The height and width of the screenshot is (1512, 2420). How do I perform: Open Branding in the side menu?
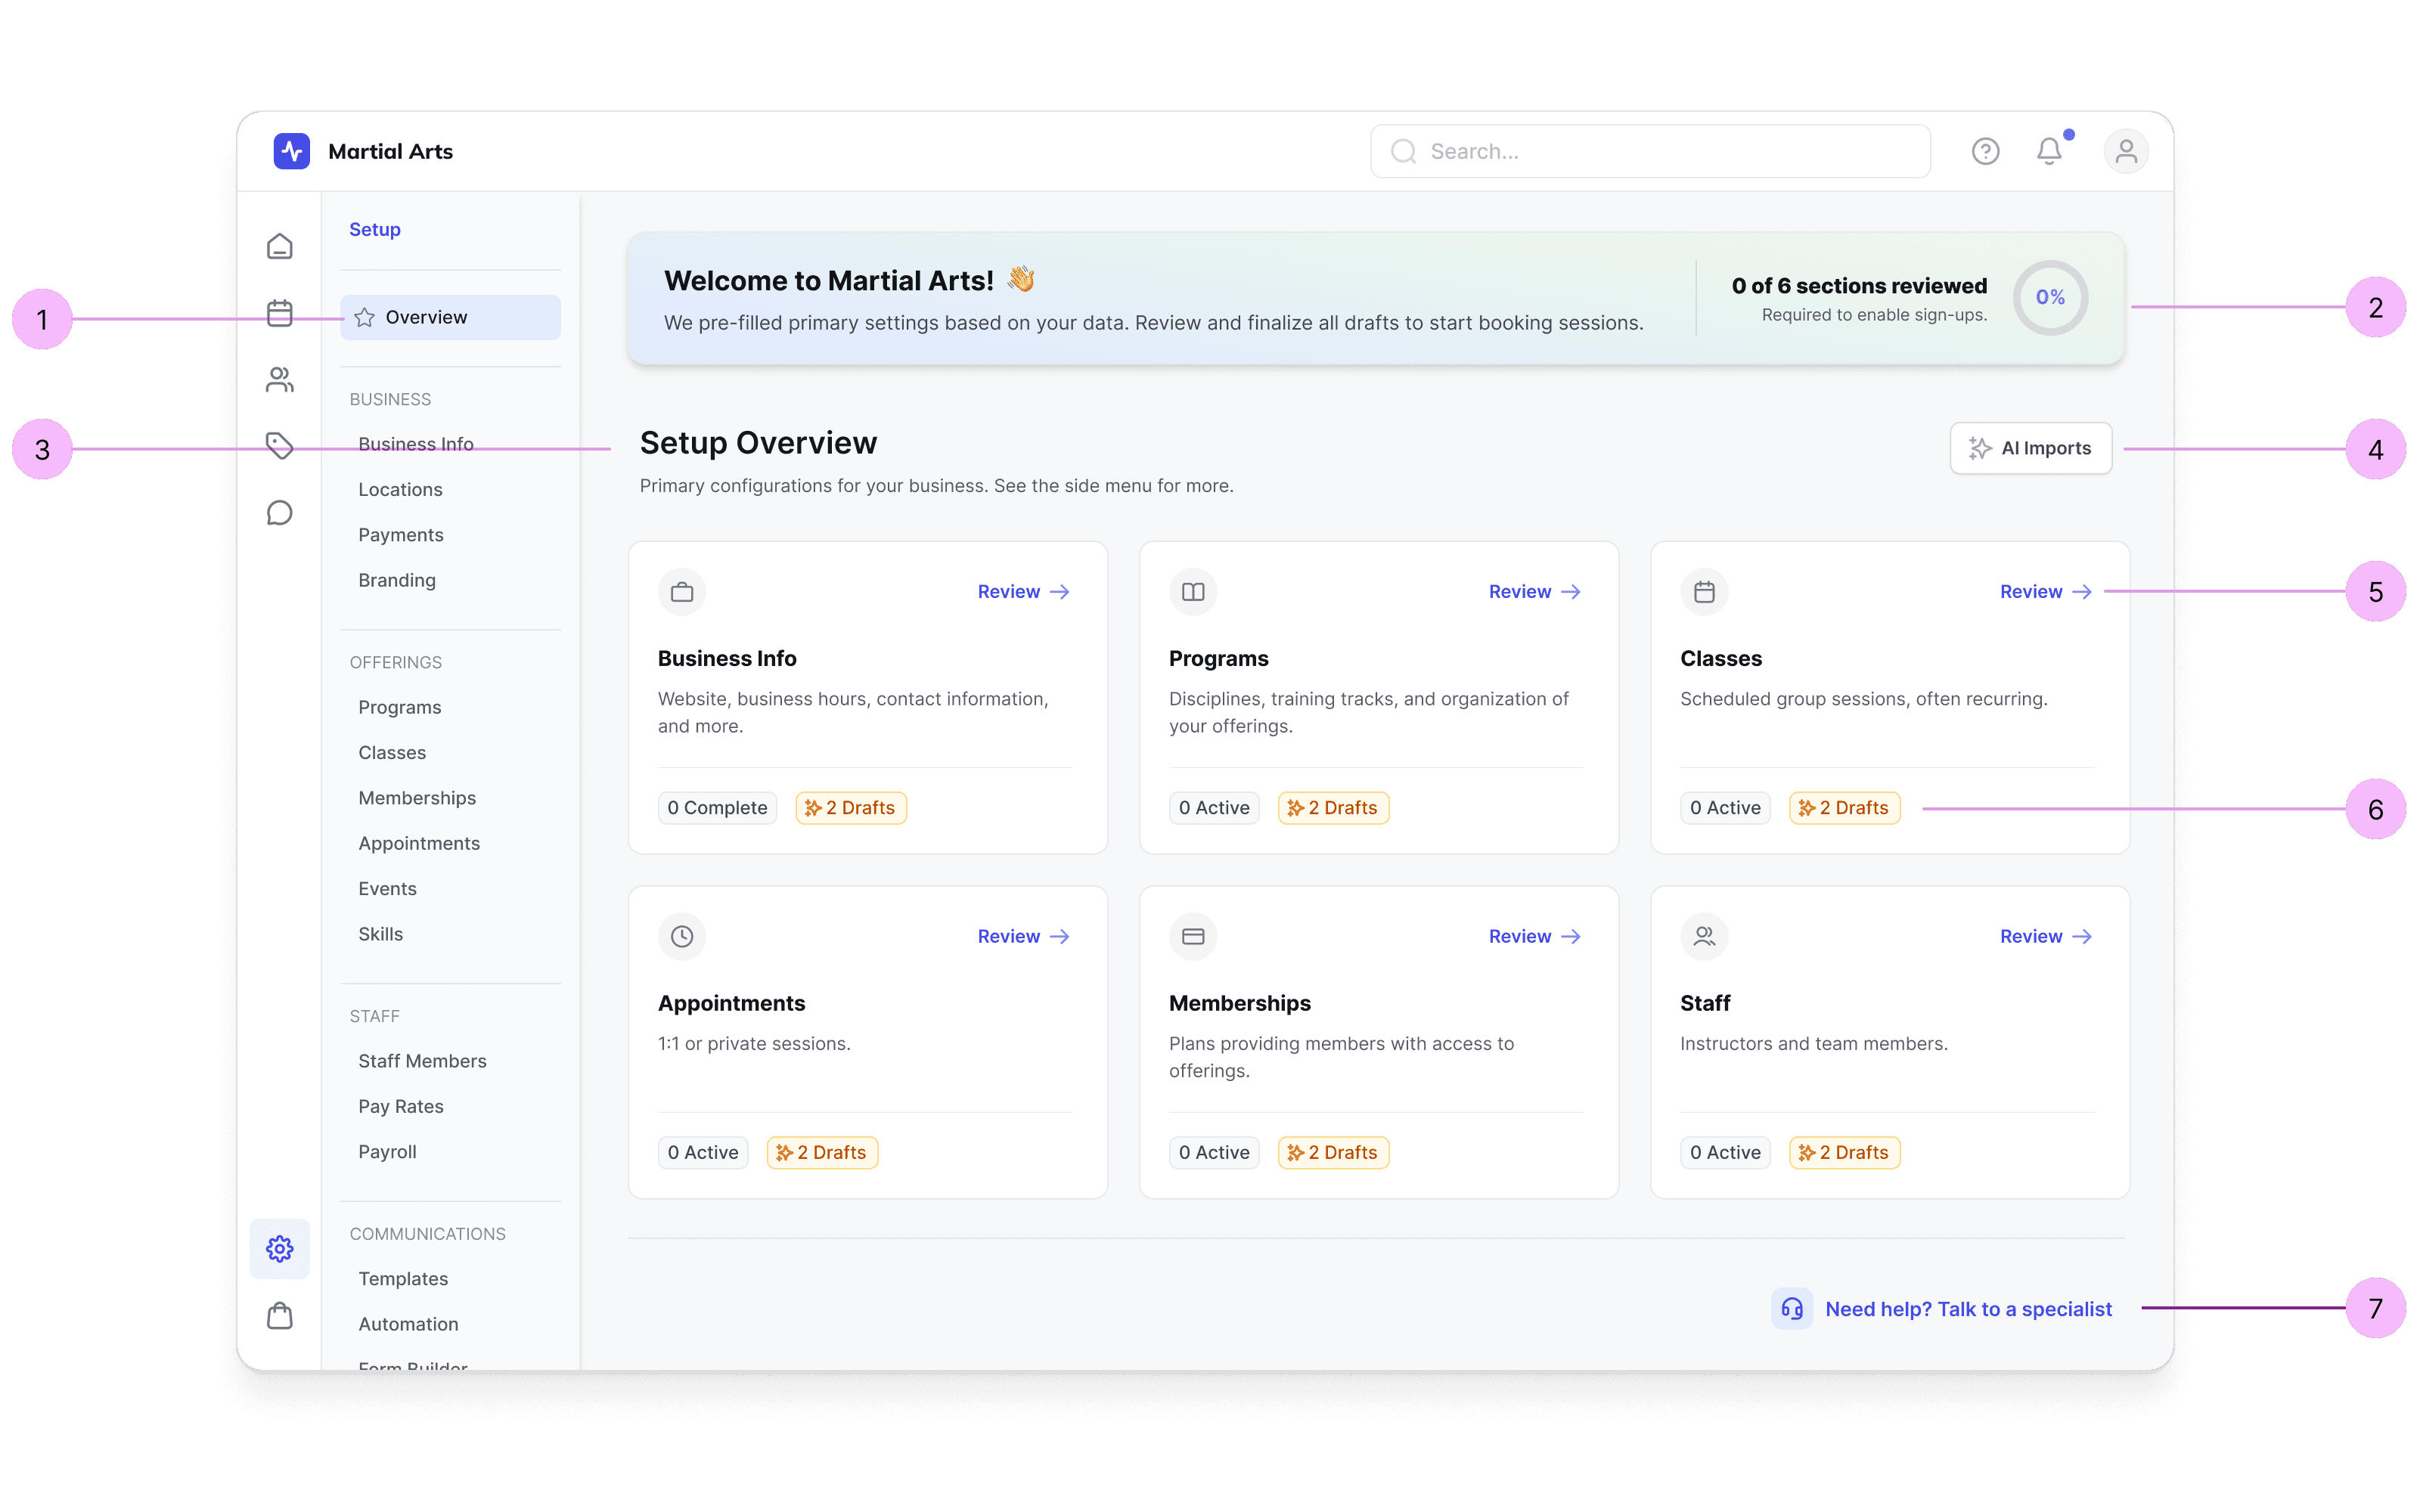397,580
